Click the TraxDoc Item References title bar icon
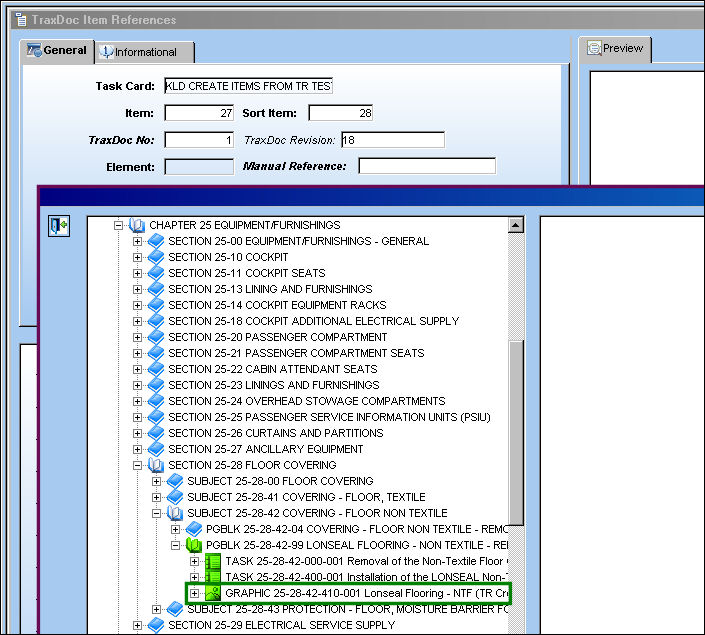The height and width of the screenshot is (635, 705). (x=21, y=20)
